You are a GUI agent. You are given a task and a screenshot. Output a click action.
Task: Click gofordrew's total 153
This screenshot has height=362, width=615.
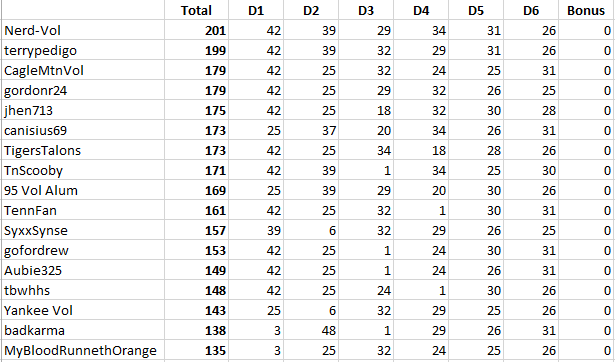pyautogui.click(x=197, y=250)
